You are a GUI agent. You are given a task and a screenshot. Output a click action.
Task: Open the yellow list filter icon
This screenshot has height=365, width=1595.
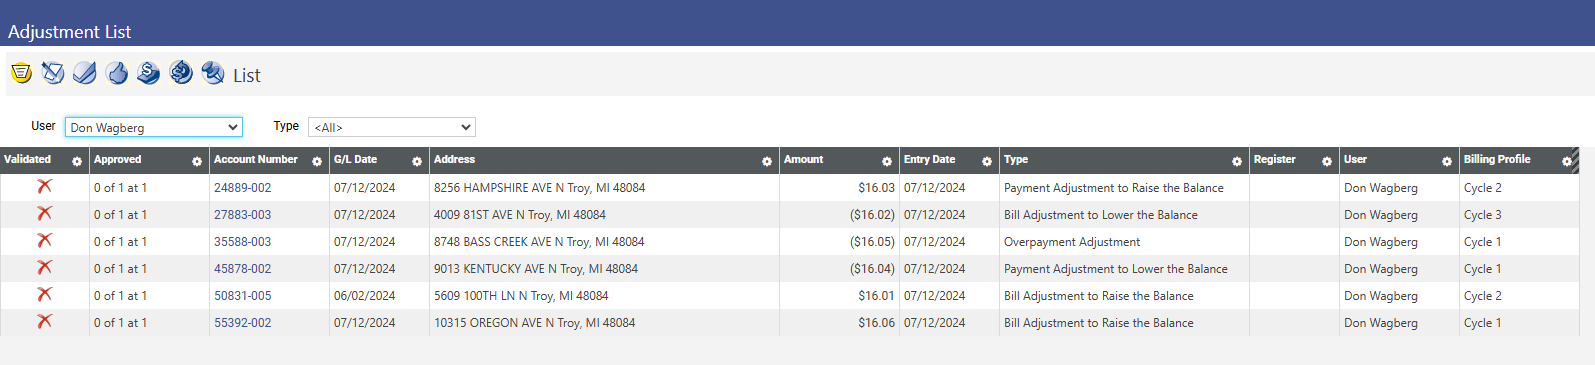(21, 73)
